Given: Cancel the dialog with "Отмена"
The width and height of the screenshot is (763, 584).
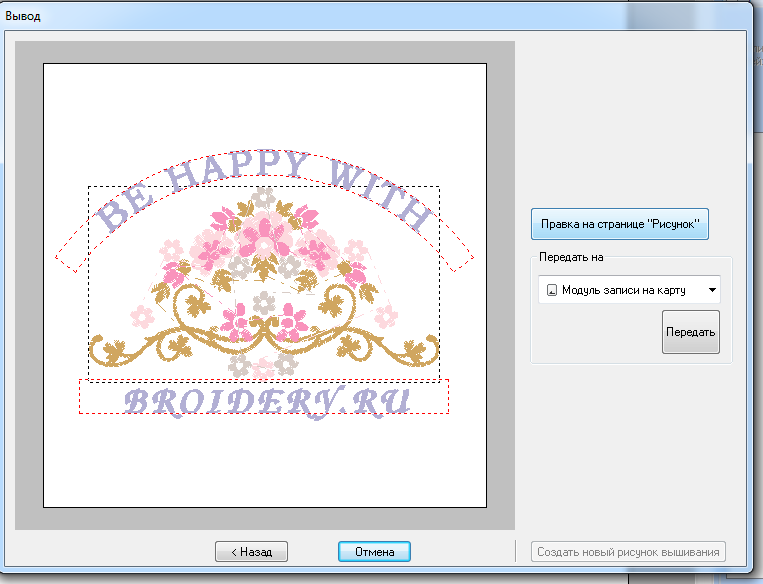Looking at the screenshot, I should click(x=374, y=551).
